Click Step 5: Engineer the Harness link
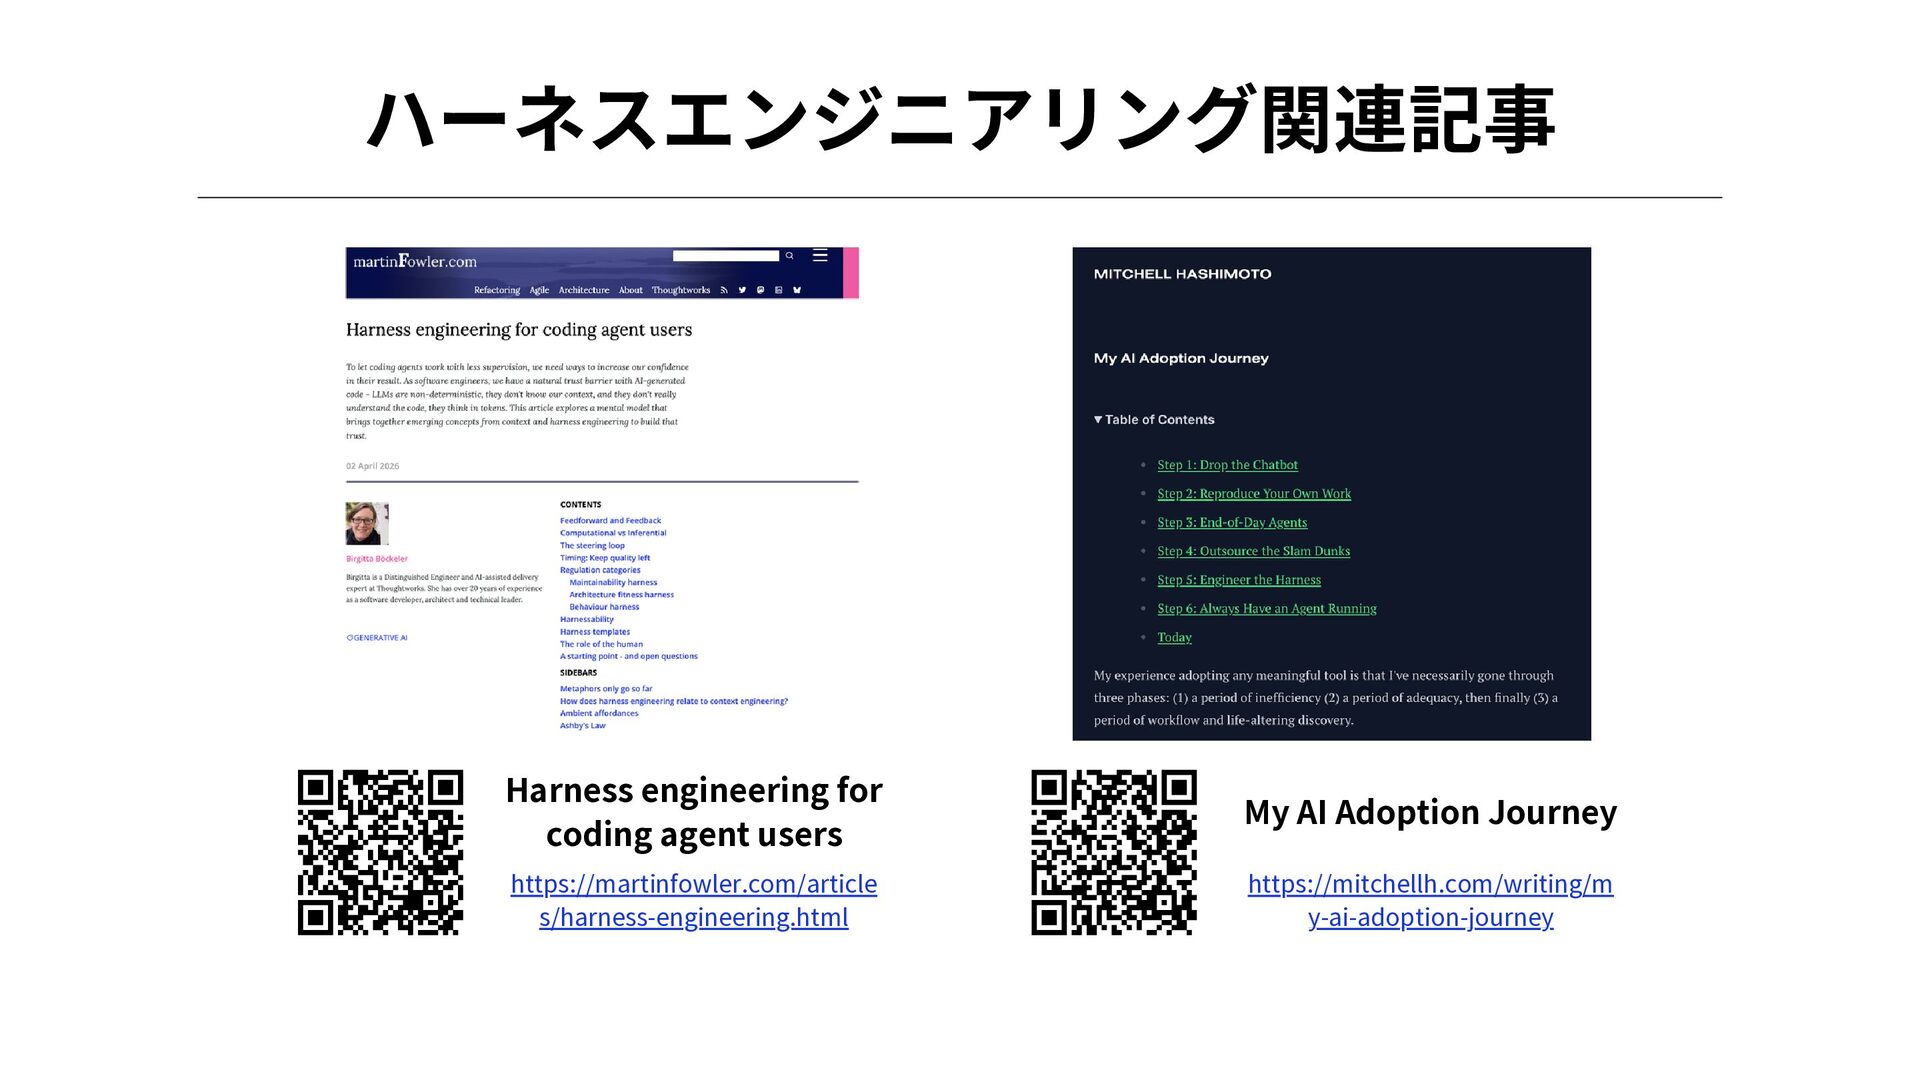Viewport: 1920px width, 1080px height. pyautogui.click(x=1239, y=580)
